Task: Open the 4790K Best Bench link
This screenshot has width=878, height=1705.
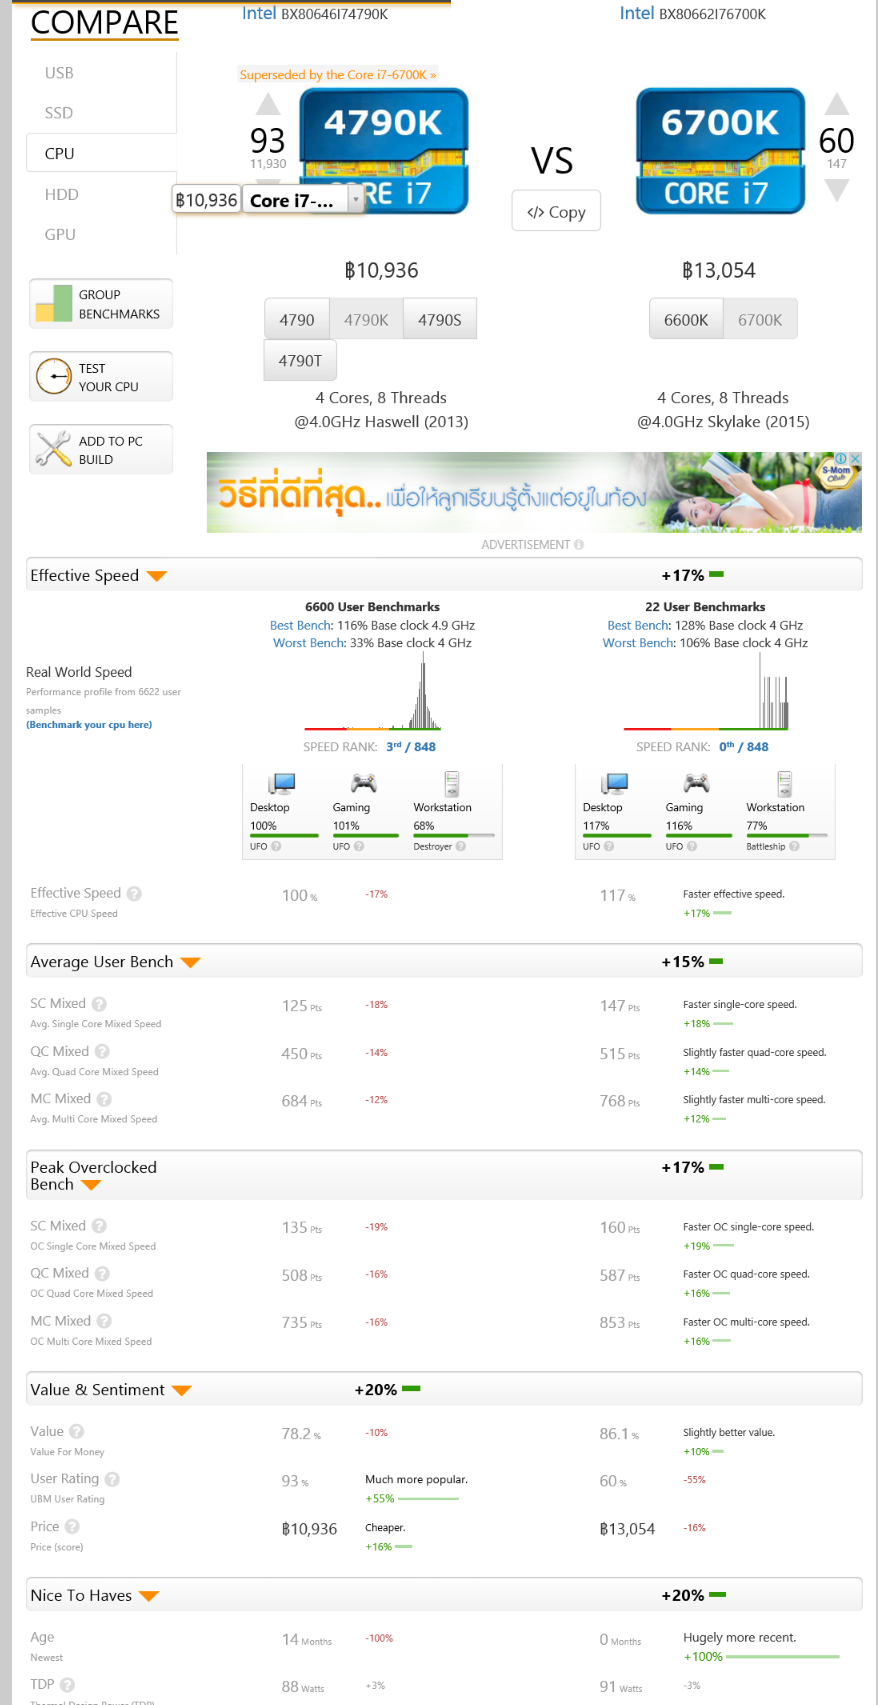Action: point(300,626)
